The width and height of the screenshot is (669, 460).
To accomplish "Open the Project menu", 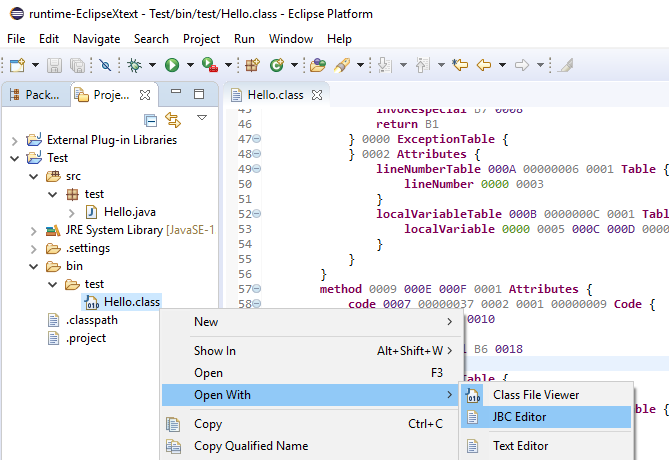I will pos(201,39).
